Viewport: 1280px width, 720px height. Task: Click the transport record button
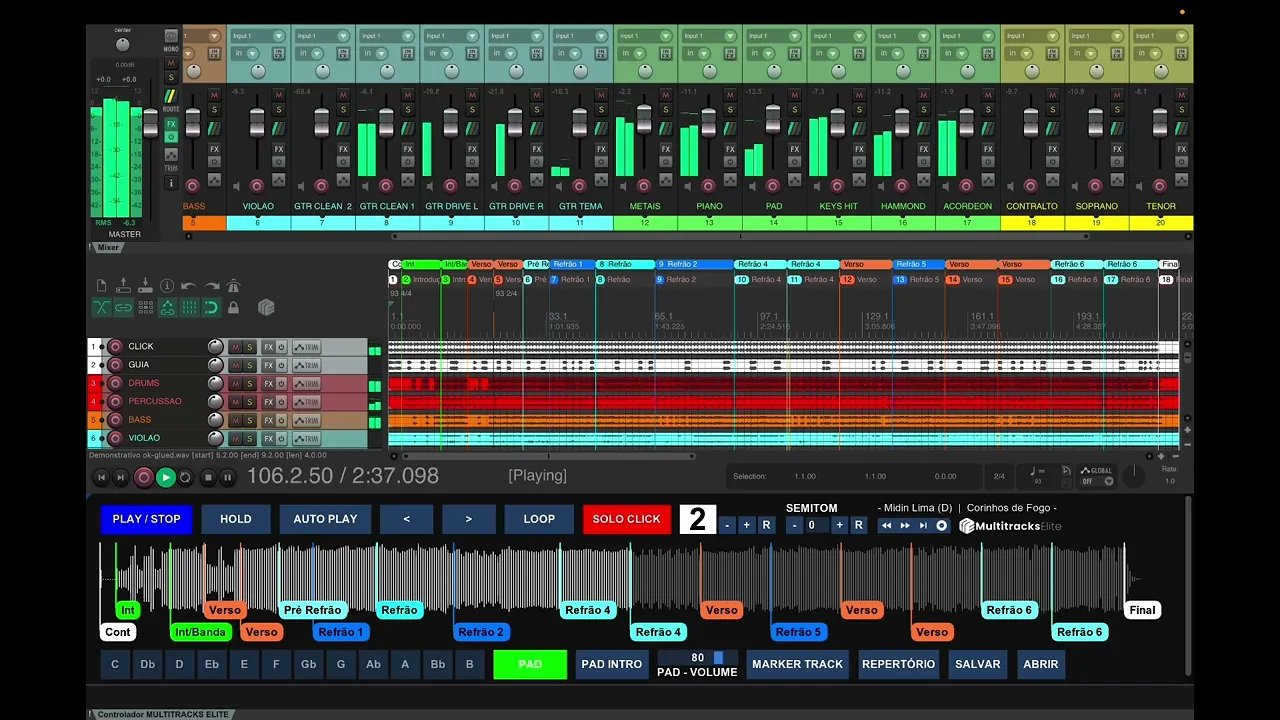pos(143,478)
